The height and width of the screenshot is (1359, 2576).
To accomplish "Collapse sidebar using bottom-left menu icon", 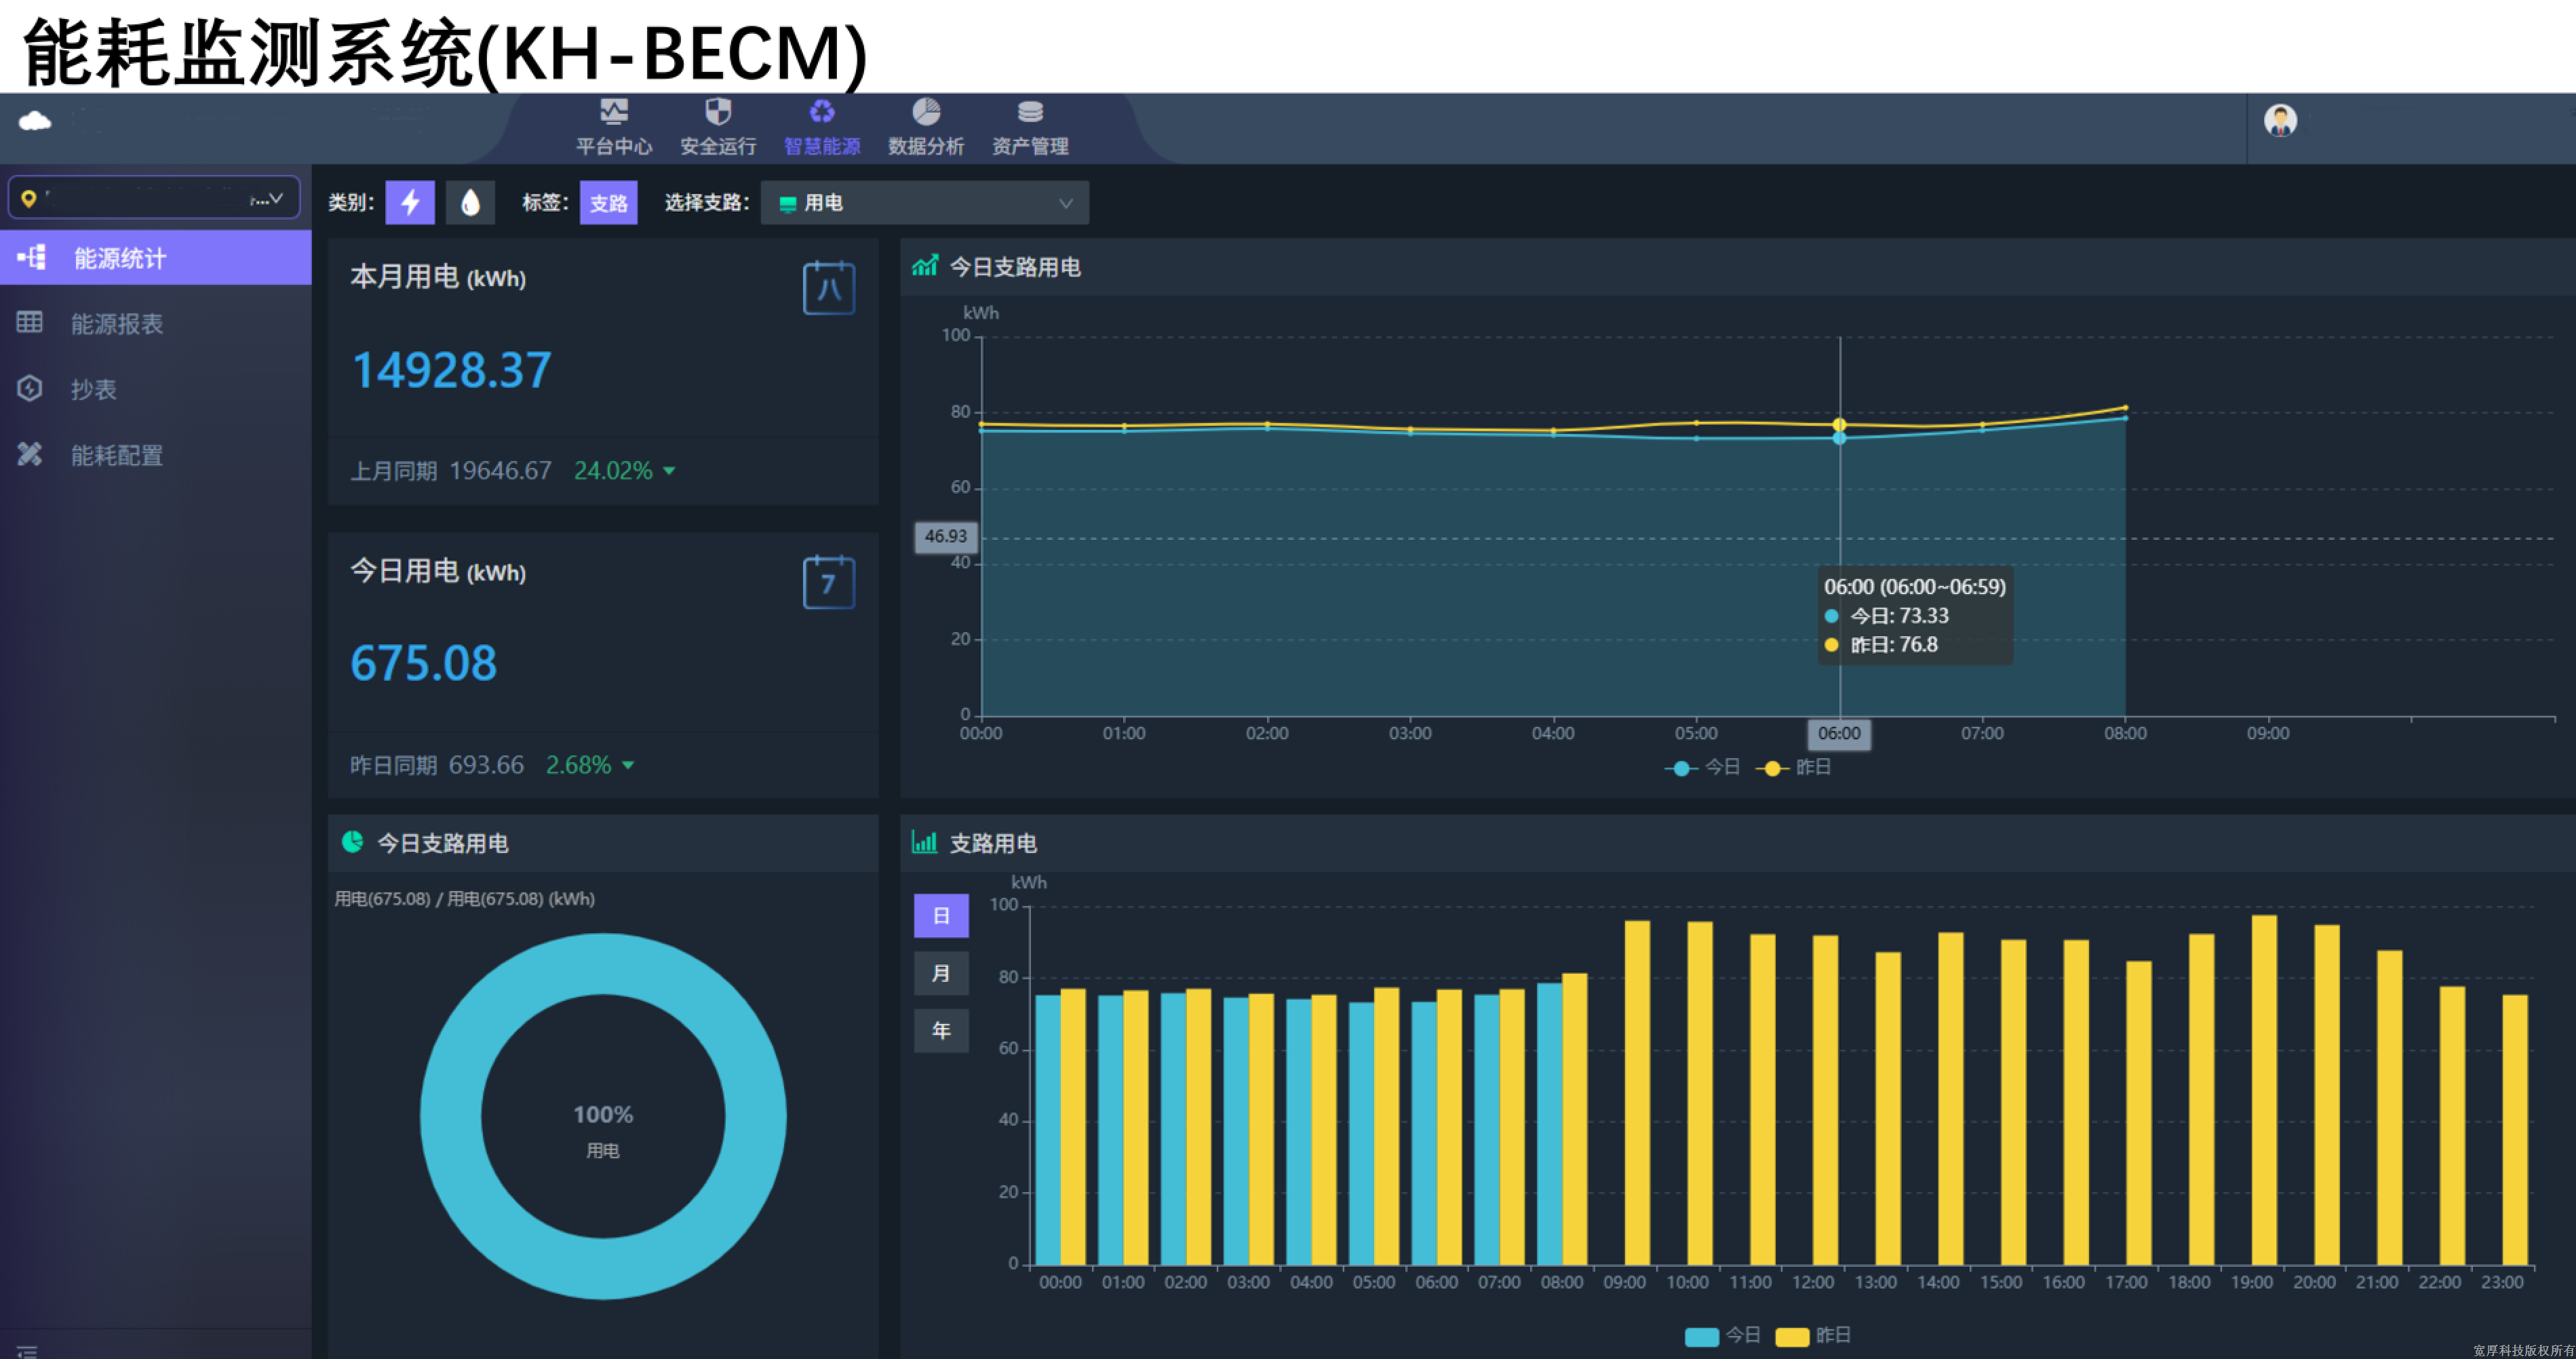I will coord(27,1350).
